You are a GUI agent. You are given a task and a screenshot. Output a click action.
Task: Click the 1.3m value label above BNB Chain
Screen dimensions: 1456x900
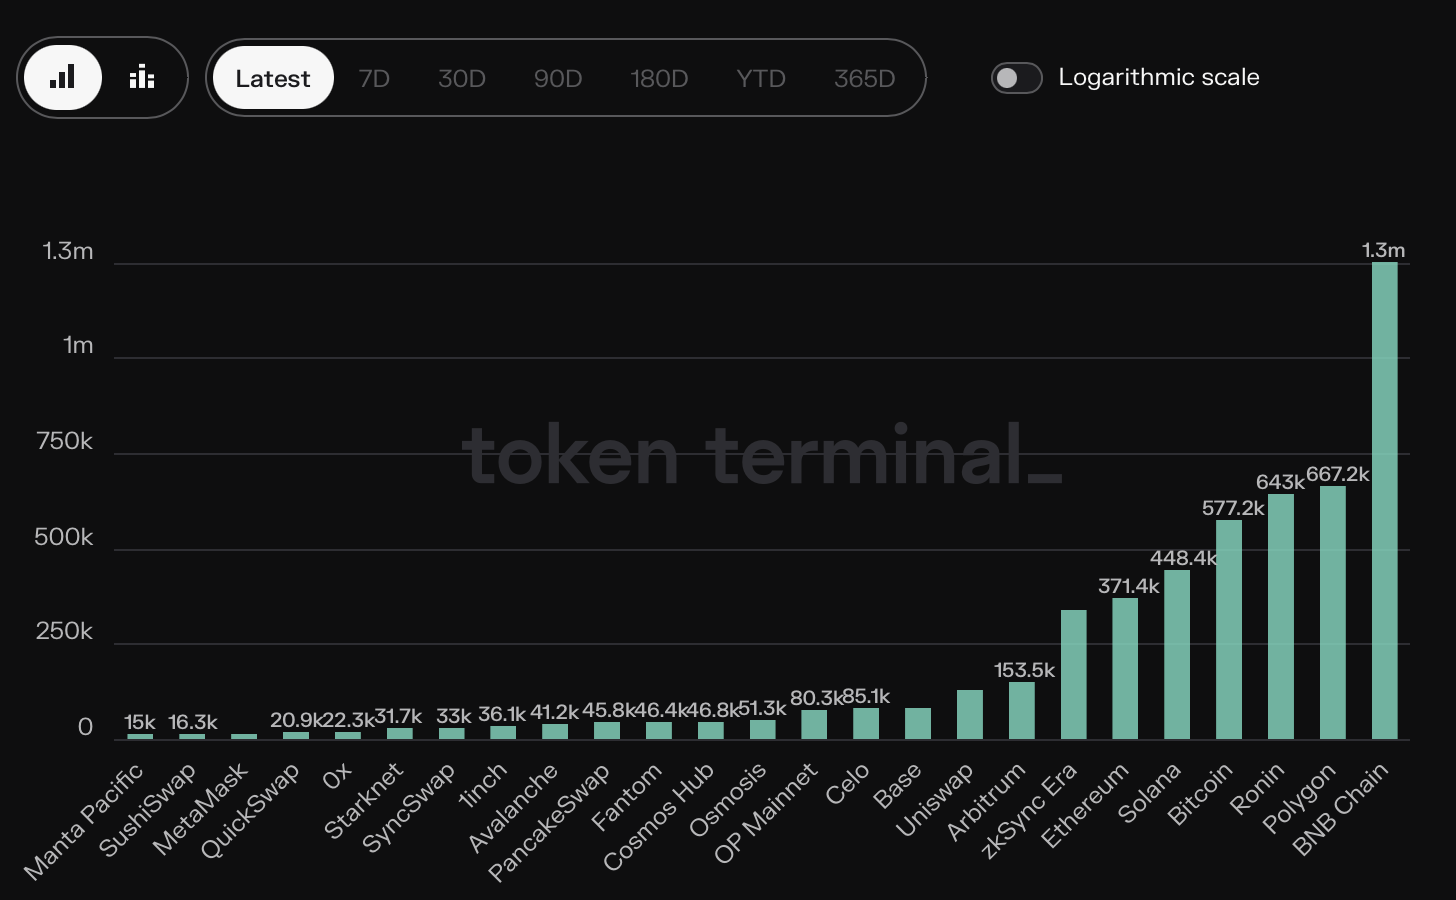[x=1384, y=250]
